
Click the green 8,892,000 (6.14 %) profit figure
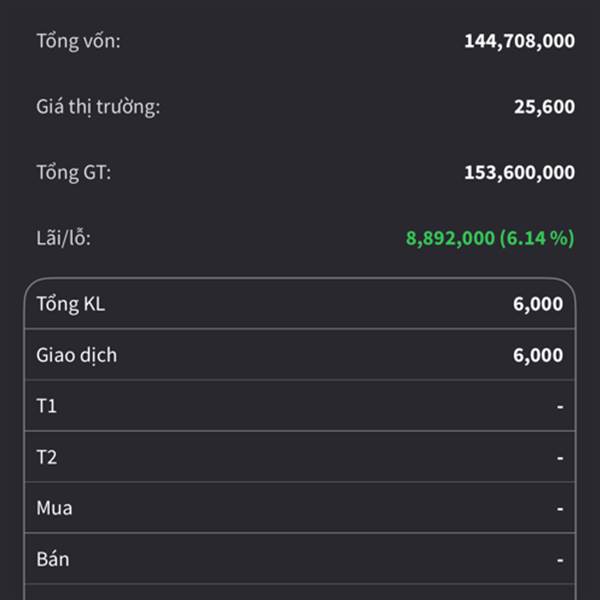(490, 238)
